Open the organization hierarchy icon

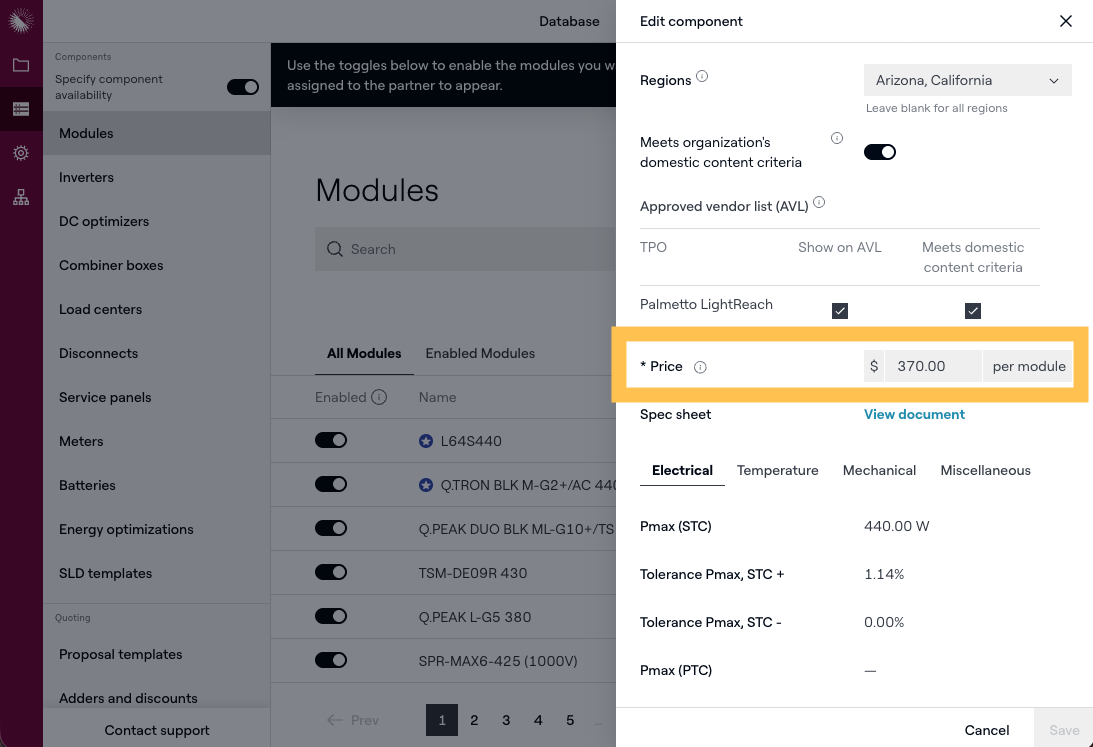coord(21,197)
